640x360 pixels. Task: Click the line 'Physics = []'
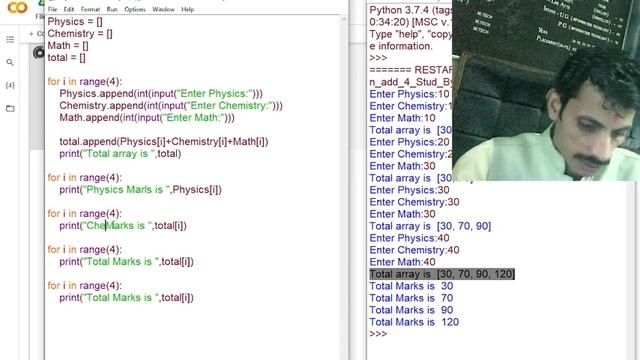tap(75, 22)
